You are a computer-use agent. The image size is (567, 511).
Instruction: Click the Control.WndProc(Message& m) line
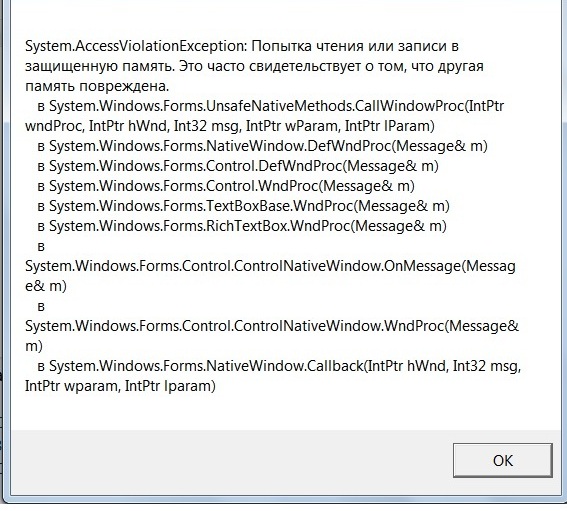pyautogui.click(x=226, y=186)
